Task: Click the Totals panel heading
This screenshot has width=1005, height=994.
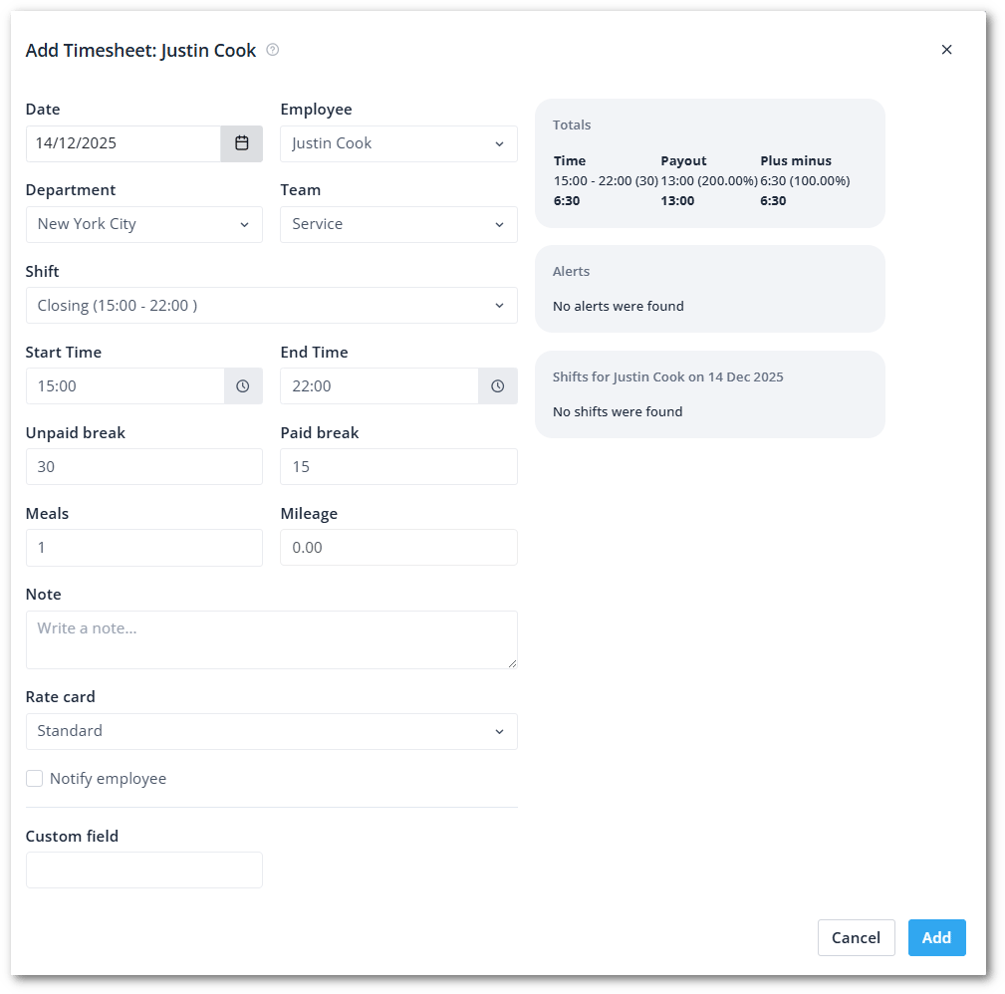Action: (572, 125)
